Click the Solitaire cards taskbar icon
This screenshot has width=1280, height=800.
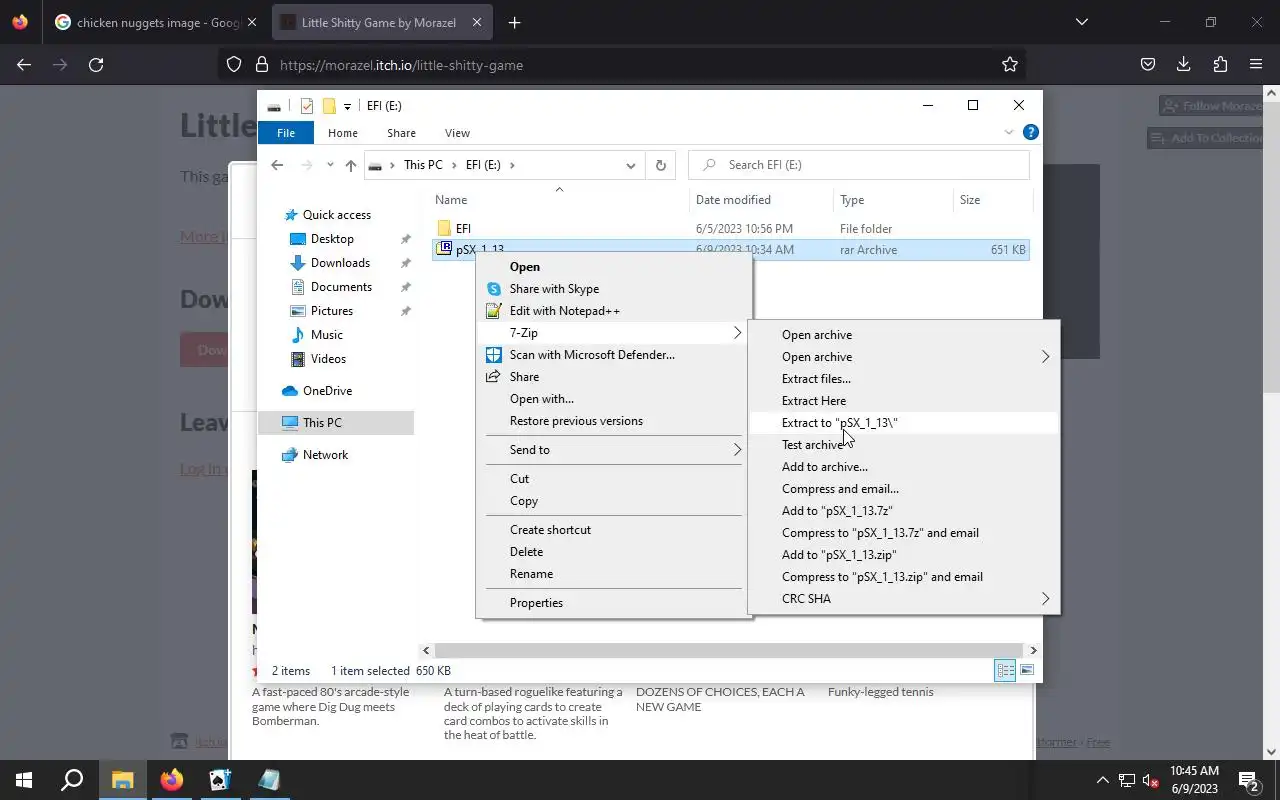pos(220,780)
